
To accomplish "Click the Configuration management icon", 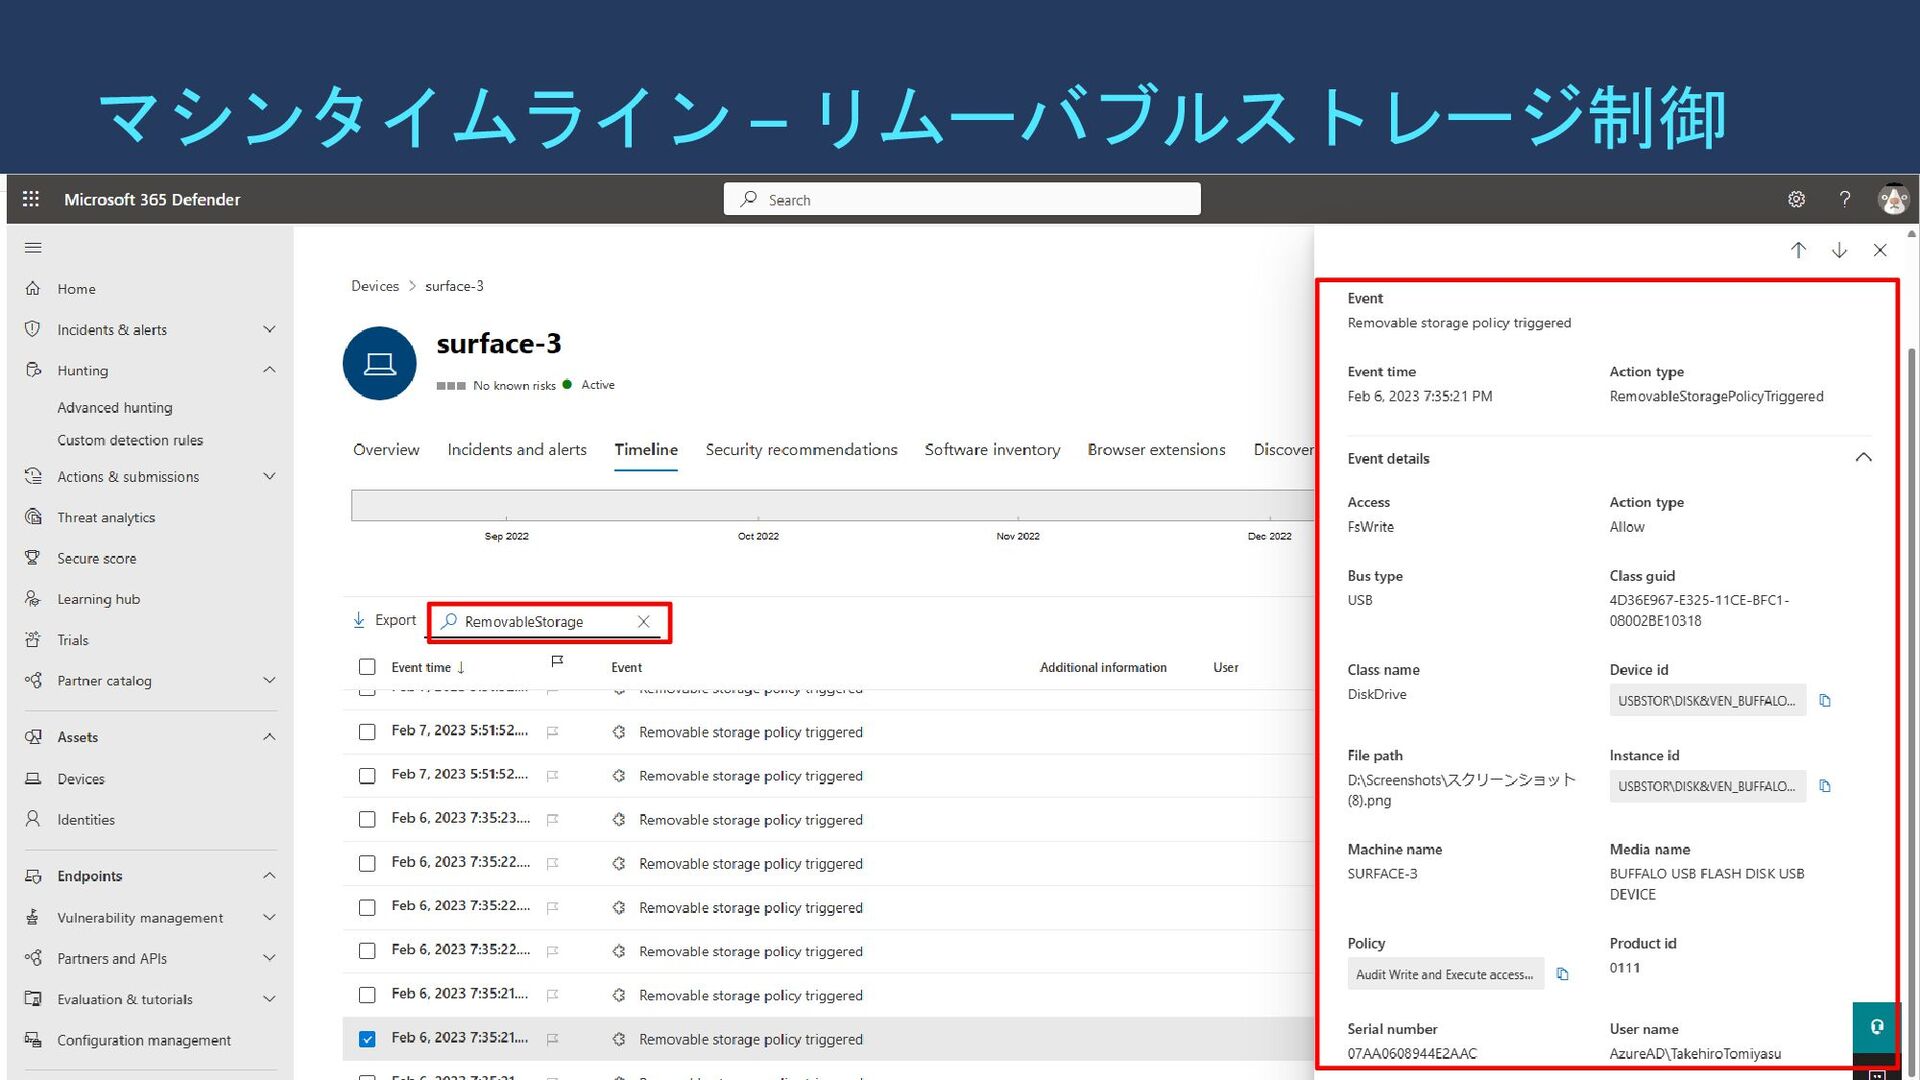I will click(33, 1040).
